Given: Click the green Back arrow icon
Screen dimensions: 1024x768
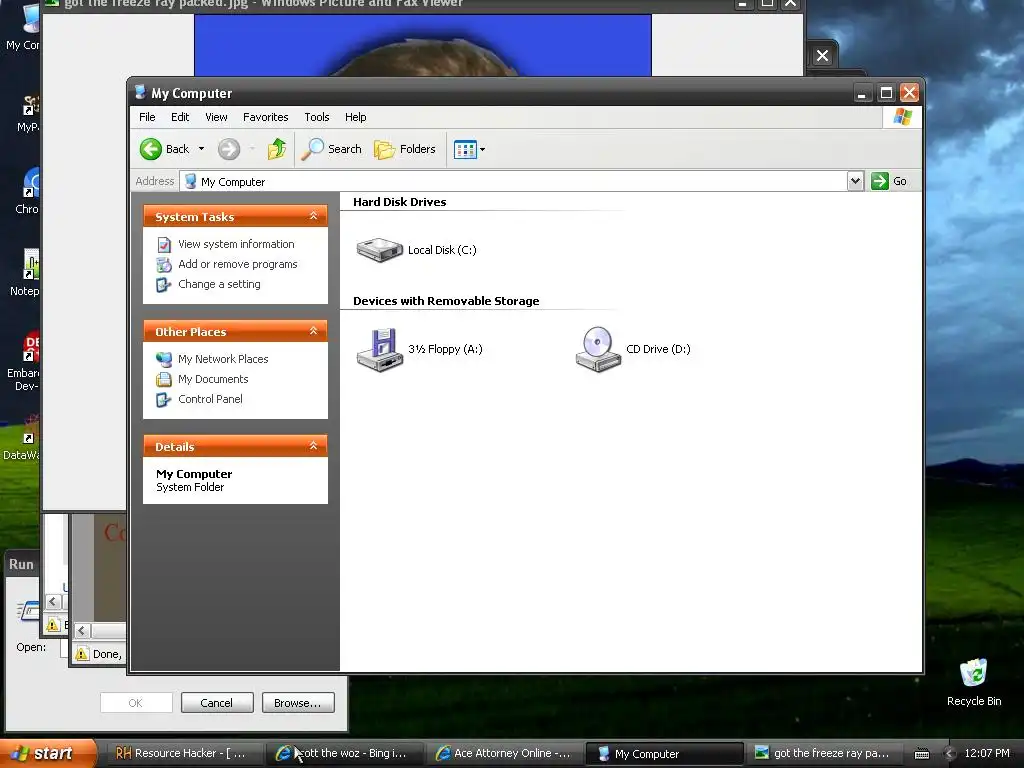Looking at the screenshot, I should tap(151, 149).
